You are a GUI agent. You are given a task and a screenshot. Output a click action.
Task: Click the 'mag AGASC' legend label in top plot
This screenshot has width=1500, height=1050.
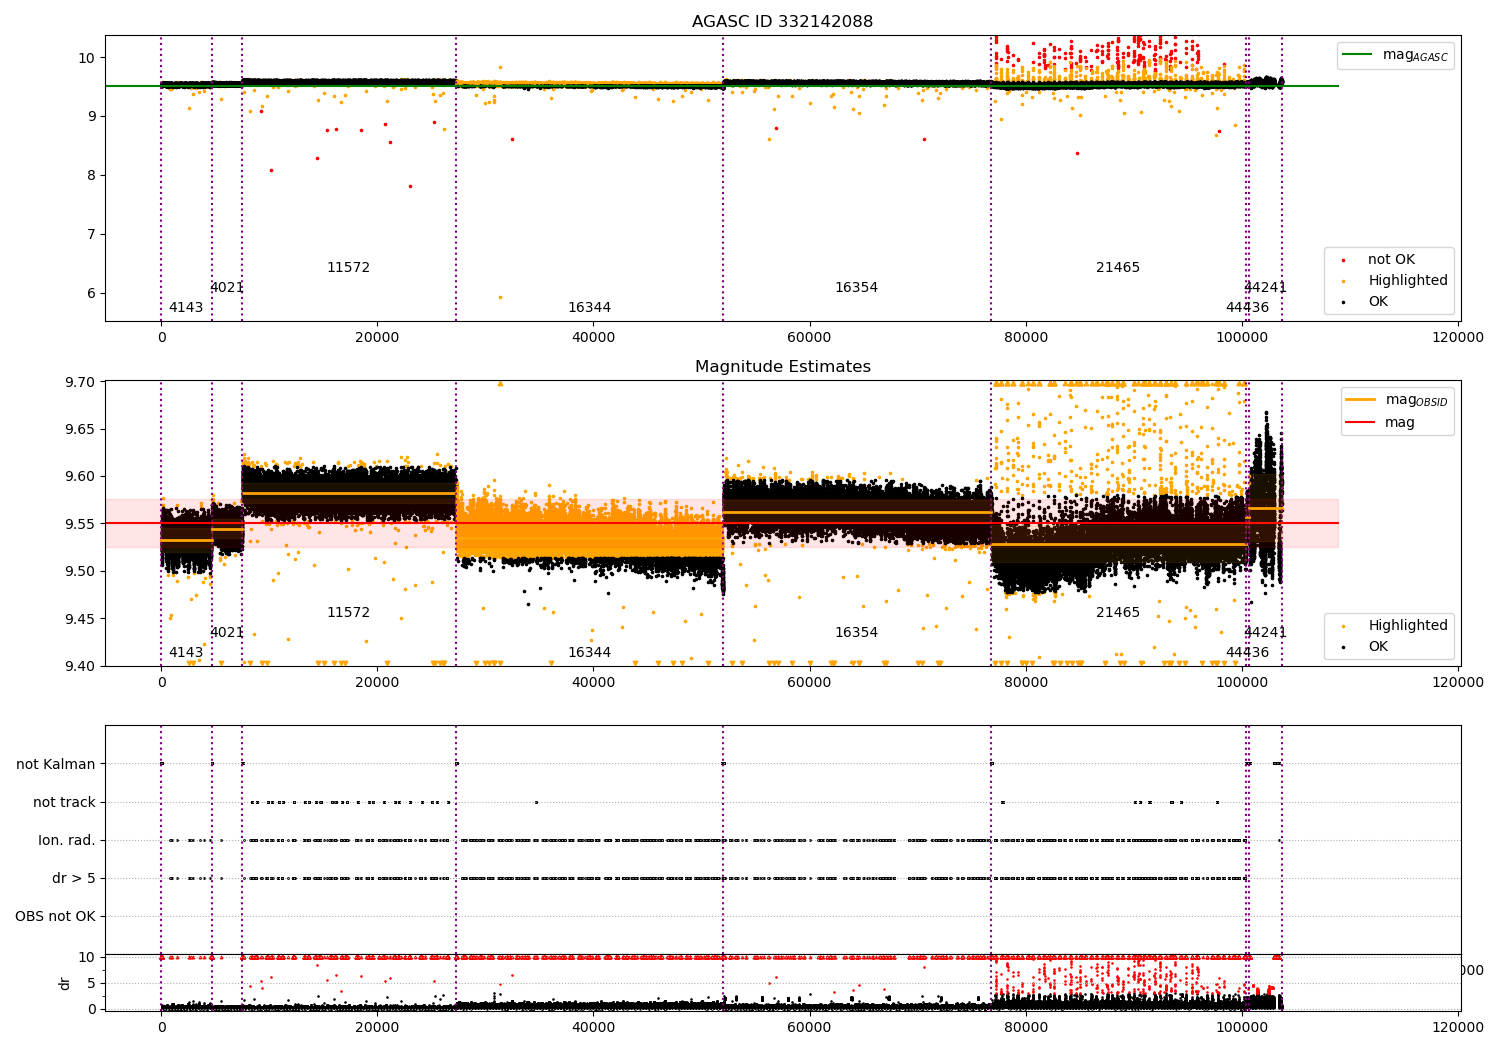pos(1415,56)
